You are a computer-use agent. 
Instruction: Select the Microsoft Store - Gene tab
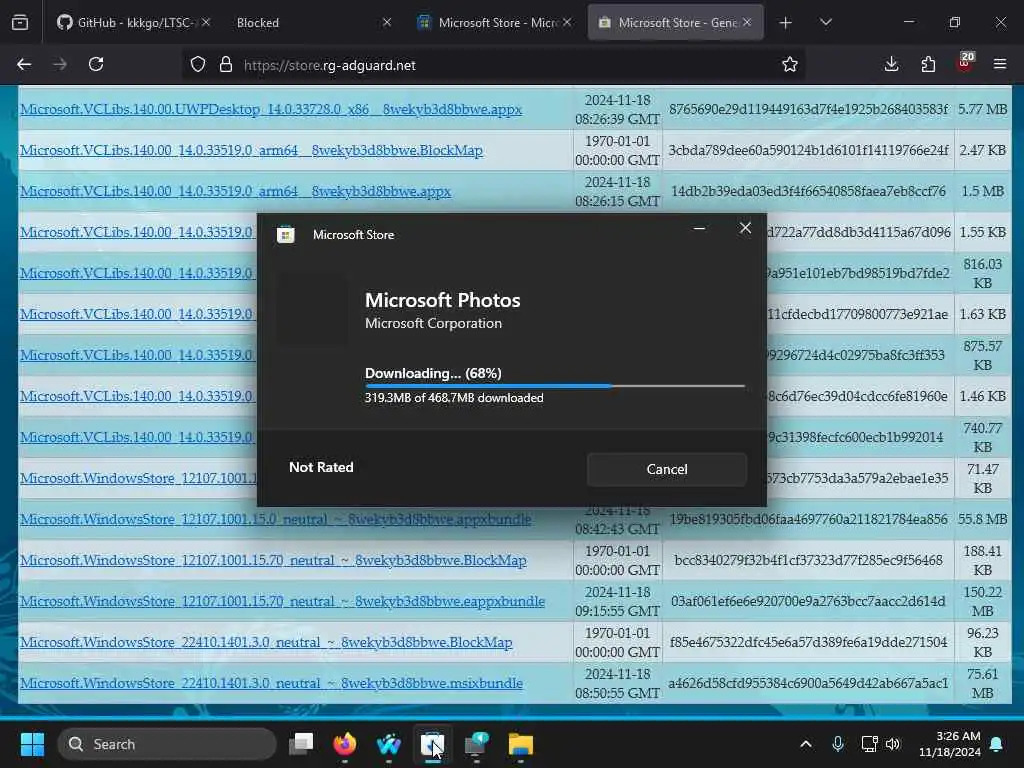click(x=675, y=23)
